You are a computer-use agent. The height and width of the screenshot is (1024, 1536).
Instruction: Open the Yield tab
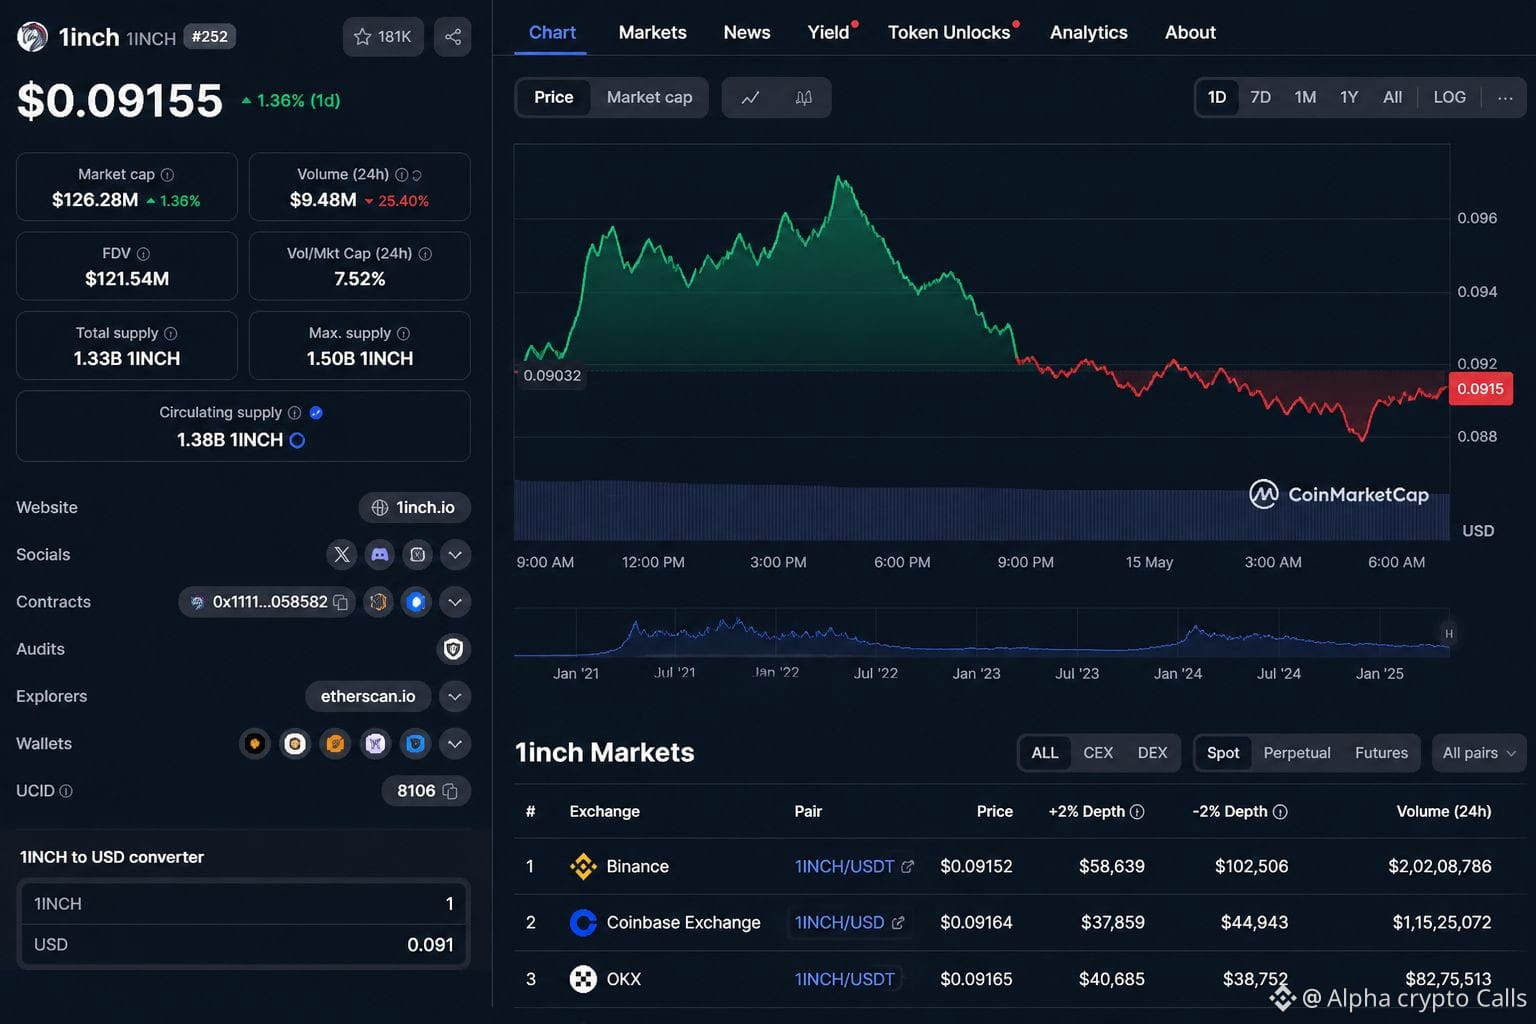[829, 33]
